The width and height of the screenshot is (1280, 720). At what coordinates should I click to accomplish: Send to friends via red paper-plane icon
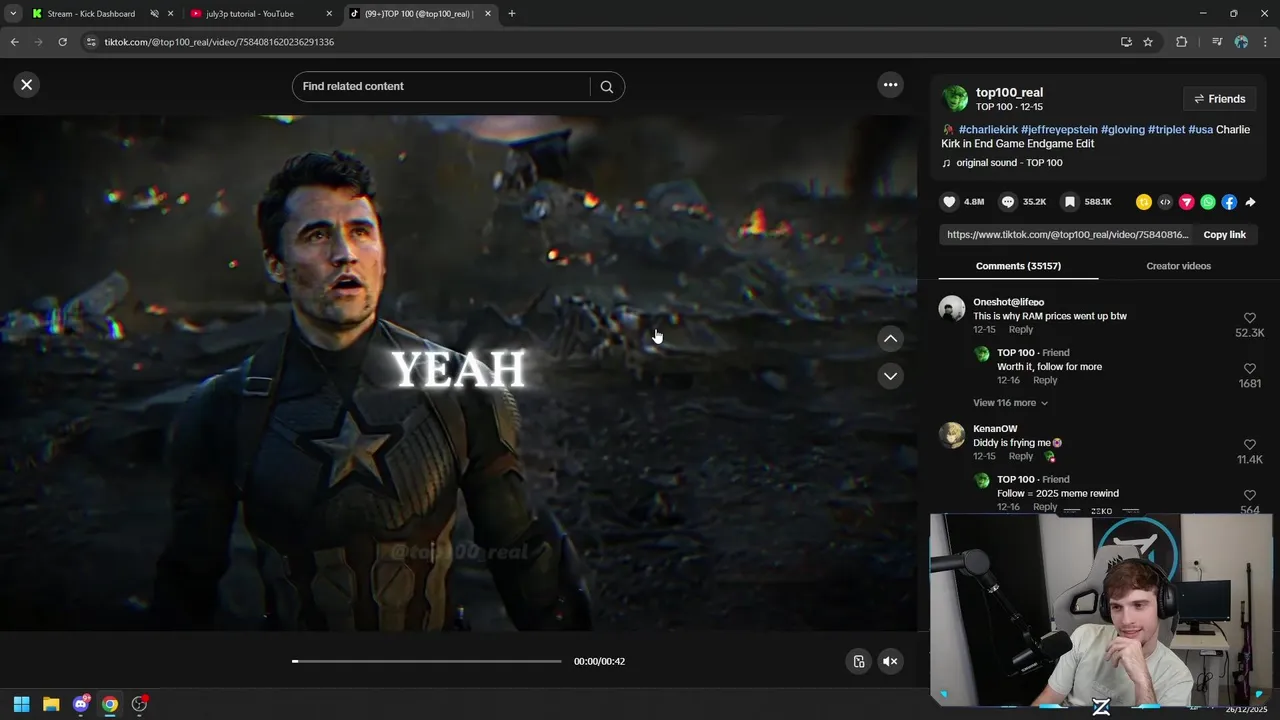click(1187, 202)
